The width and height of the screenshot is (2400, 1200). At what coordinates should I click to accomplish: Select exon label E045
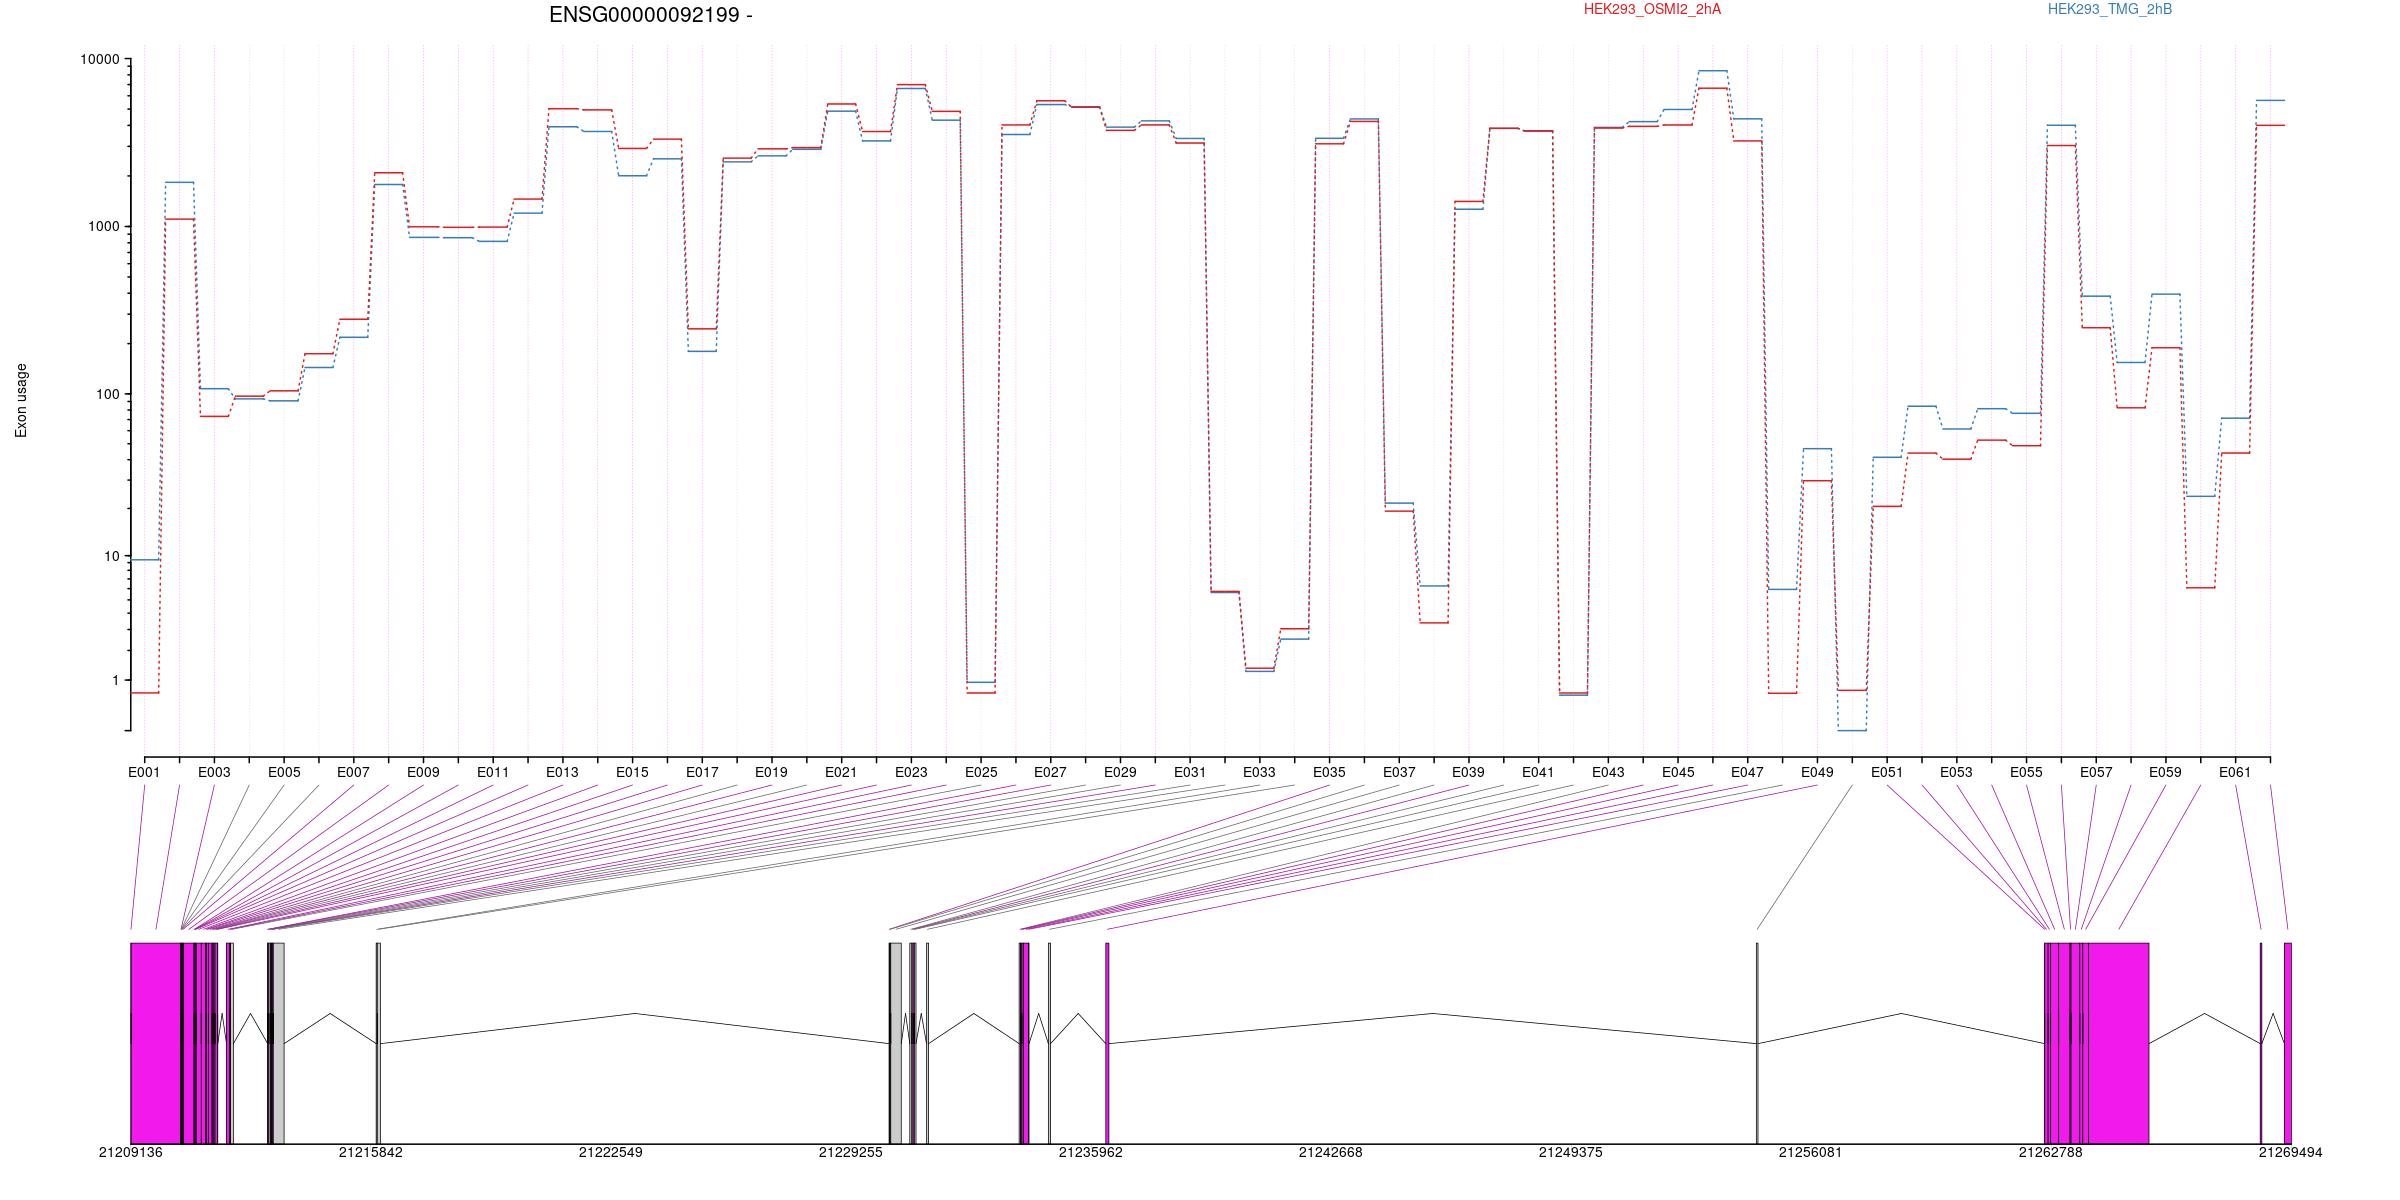click(1678, 772)
